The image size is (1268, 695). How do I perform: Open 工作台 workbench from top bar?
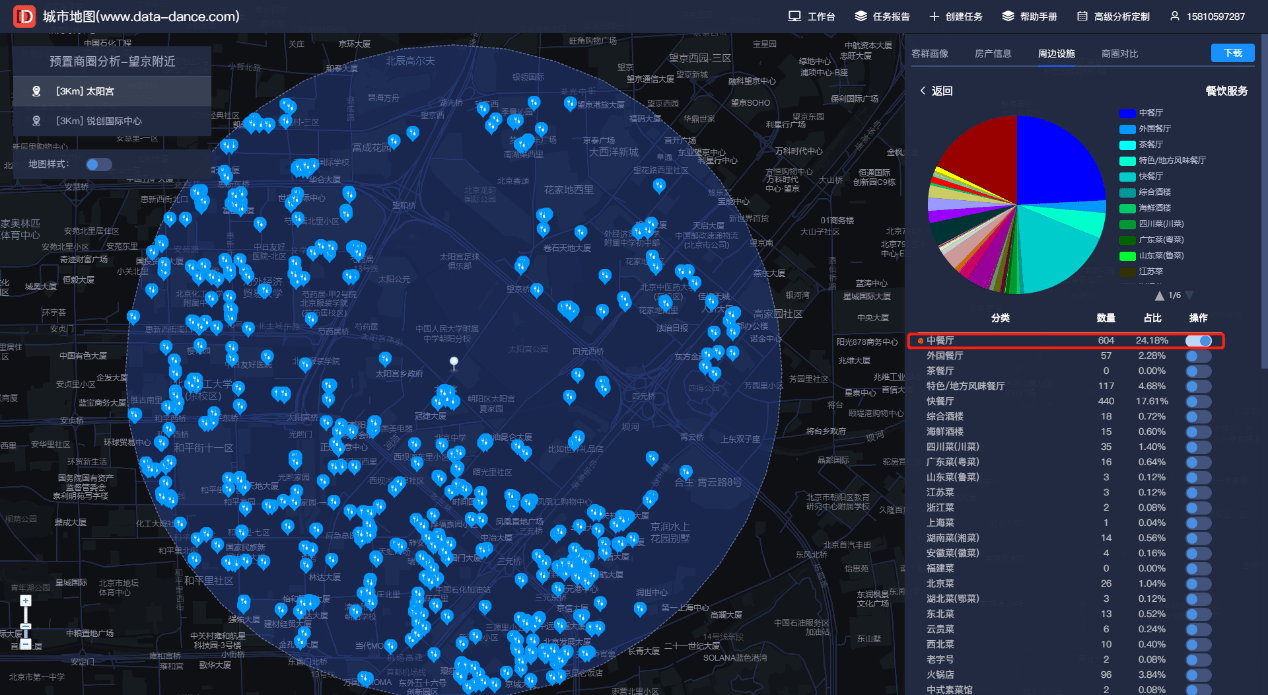(x=811, y=17)
